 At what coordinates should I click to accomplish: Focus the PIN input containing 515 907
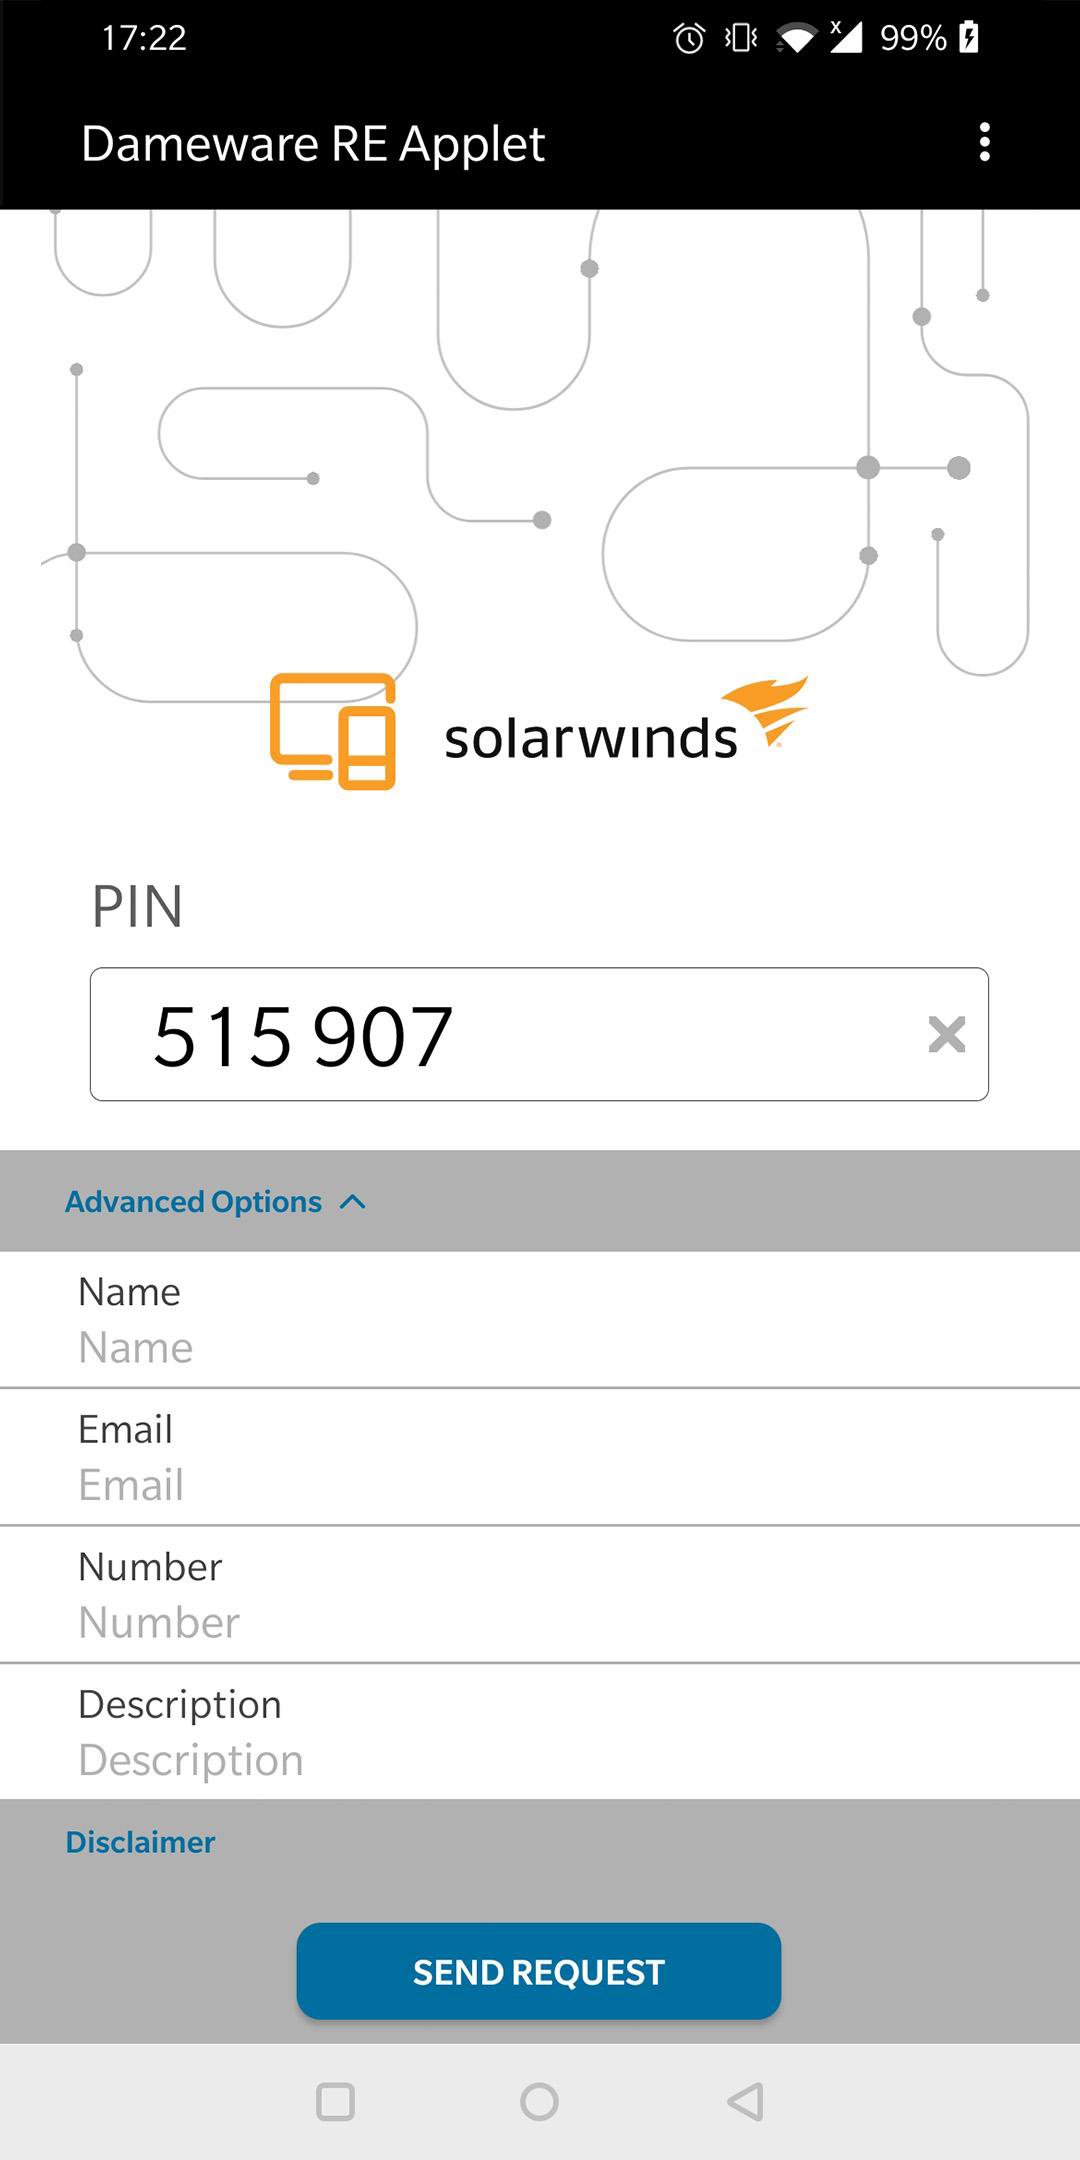500,1035
